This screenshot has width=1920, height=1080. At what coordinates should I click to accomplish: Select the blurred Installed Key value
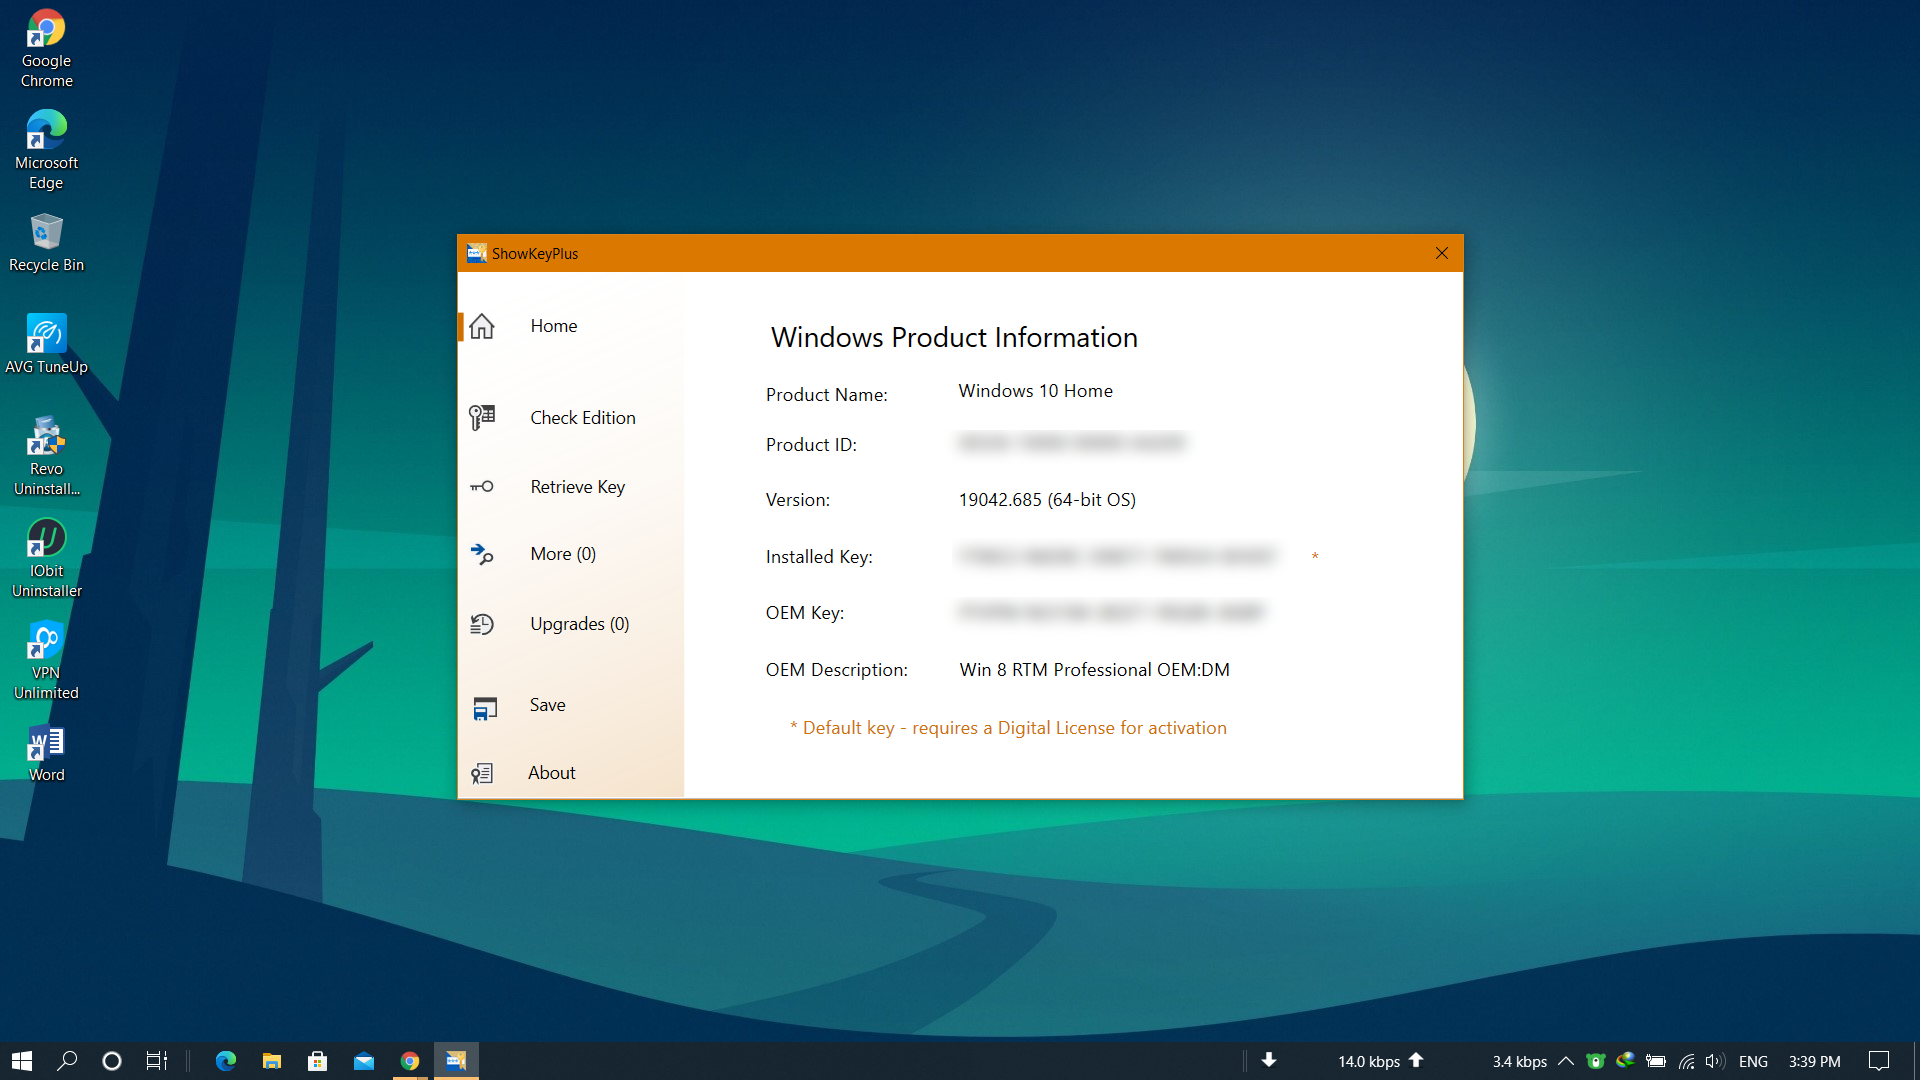pos(1117,556)
